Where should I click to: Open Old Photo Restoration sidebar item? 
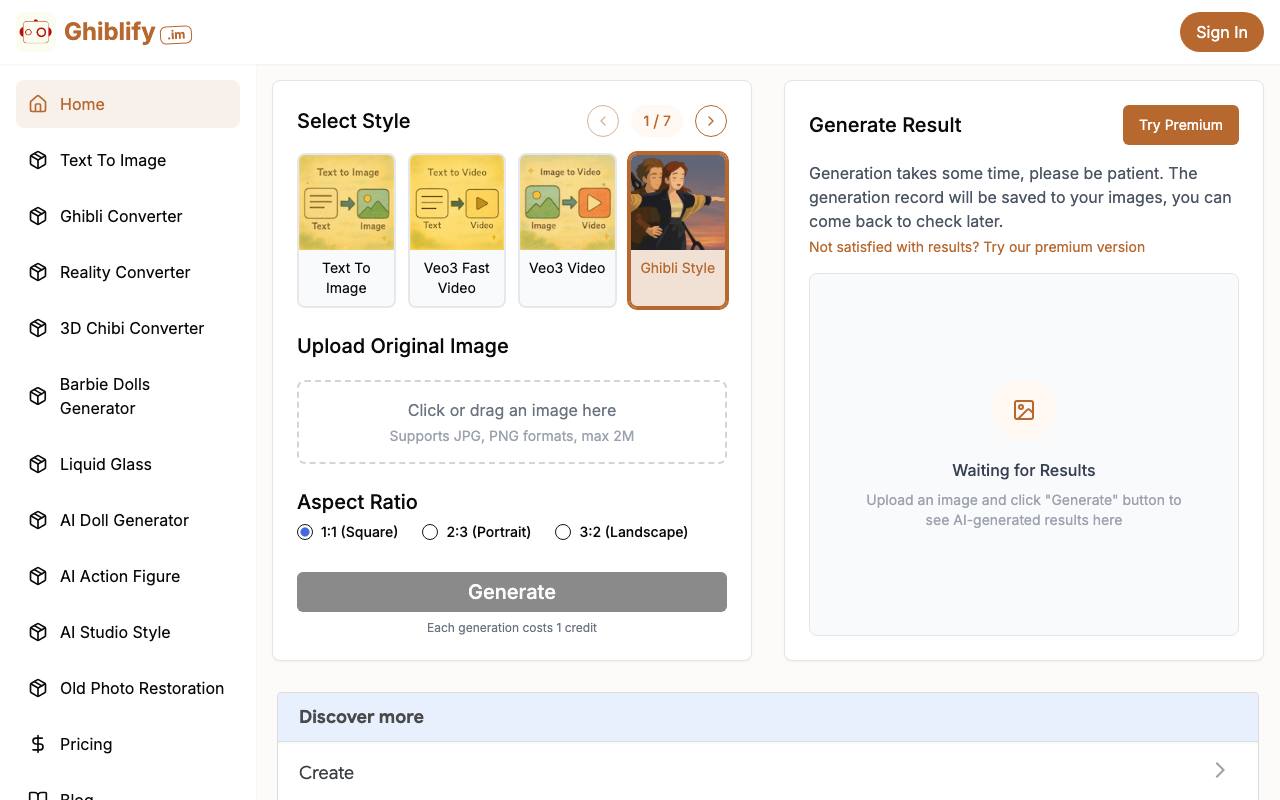point(128,688)
